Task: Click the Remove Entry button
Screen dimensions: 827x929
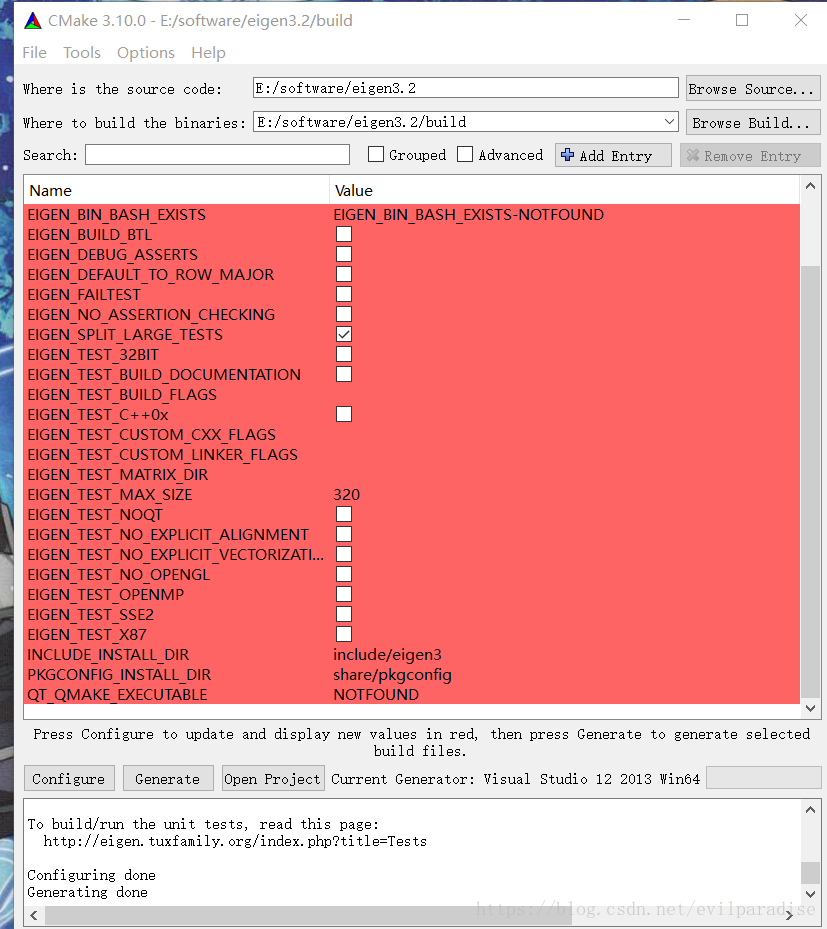Action: (x=750, y=155)
